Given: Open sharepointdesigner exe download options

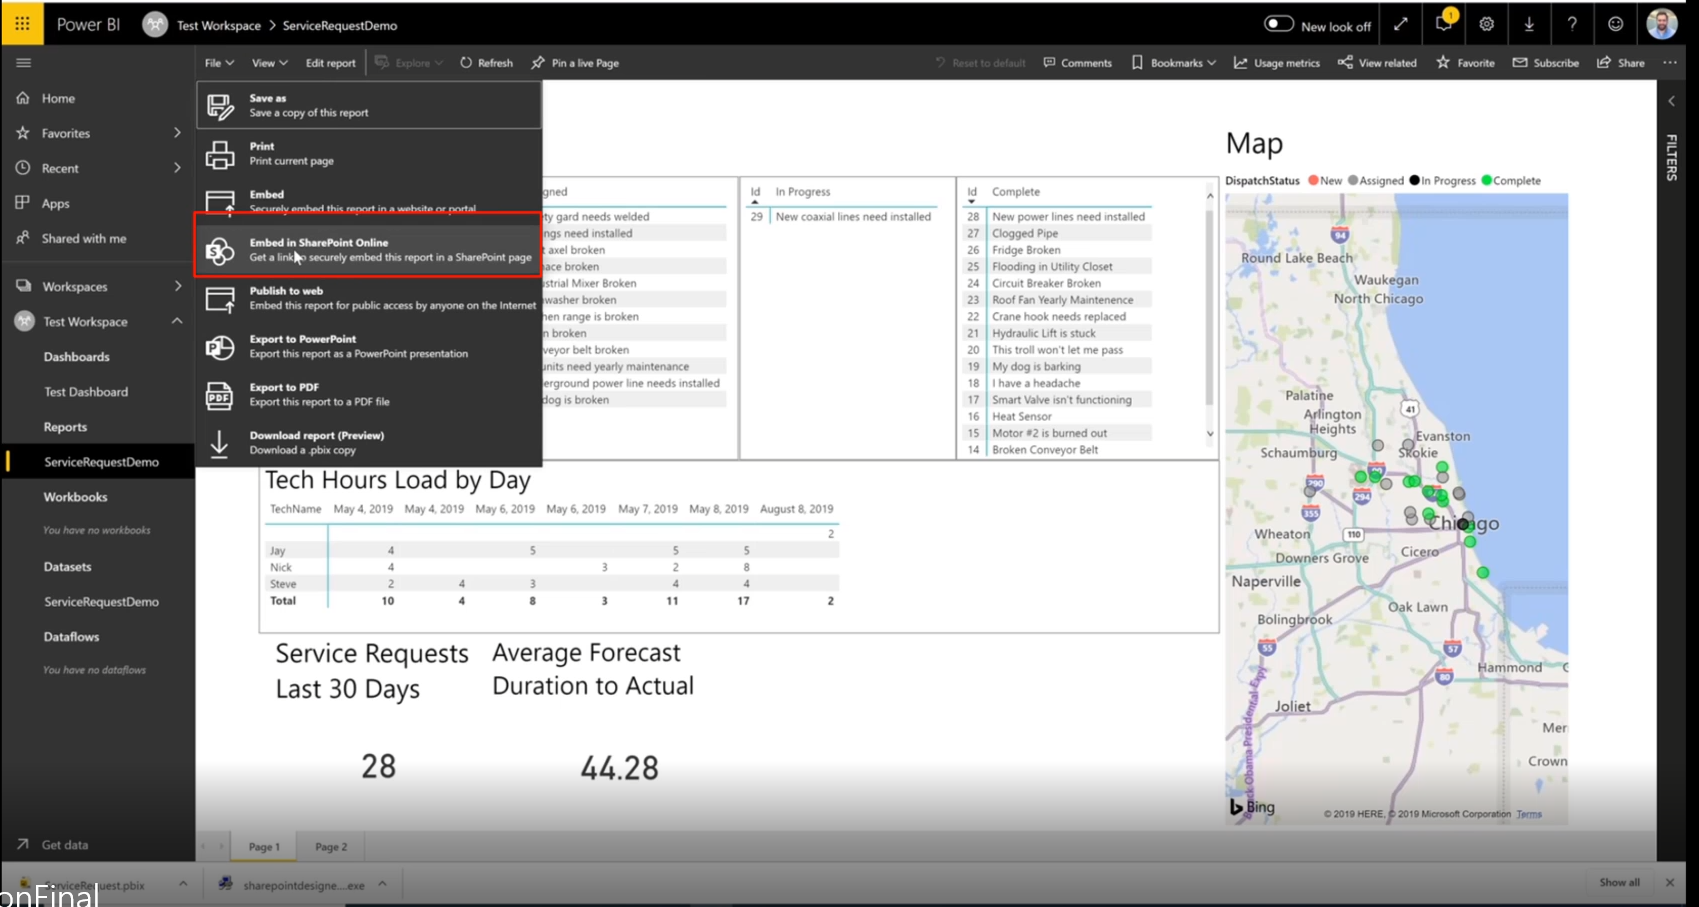Looking at the screenshot, I should click(x=383, y=884).
